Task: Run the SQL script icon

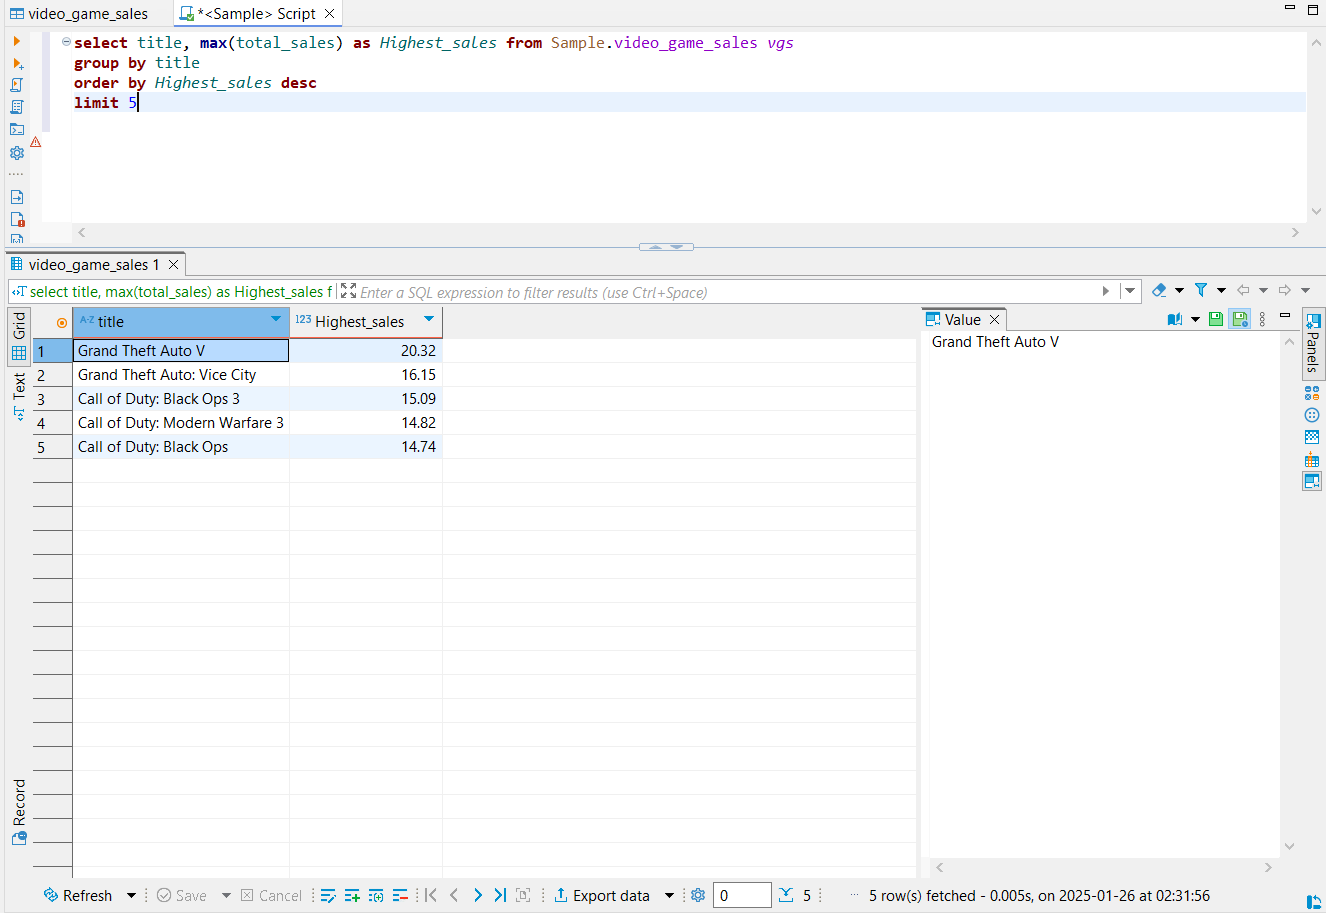Action: [17, 85]
